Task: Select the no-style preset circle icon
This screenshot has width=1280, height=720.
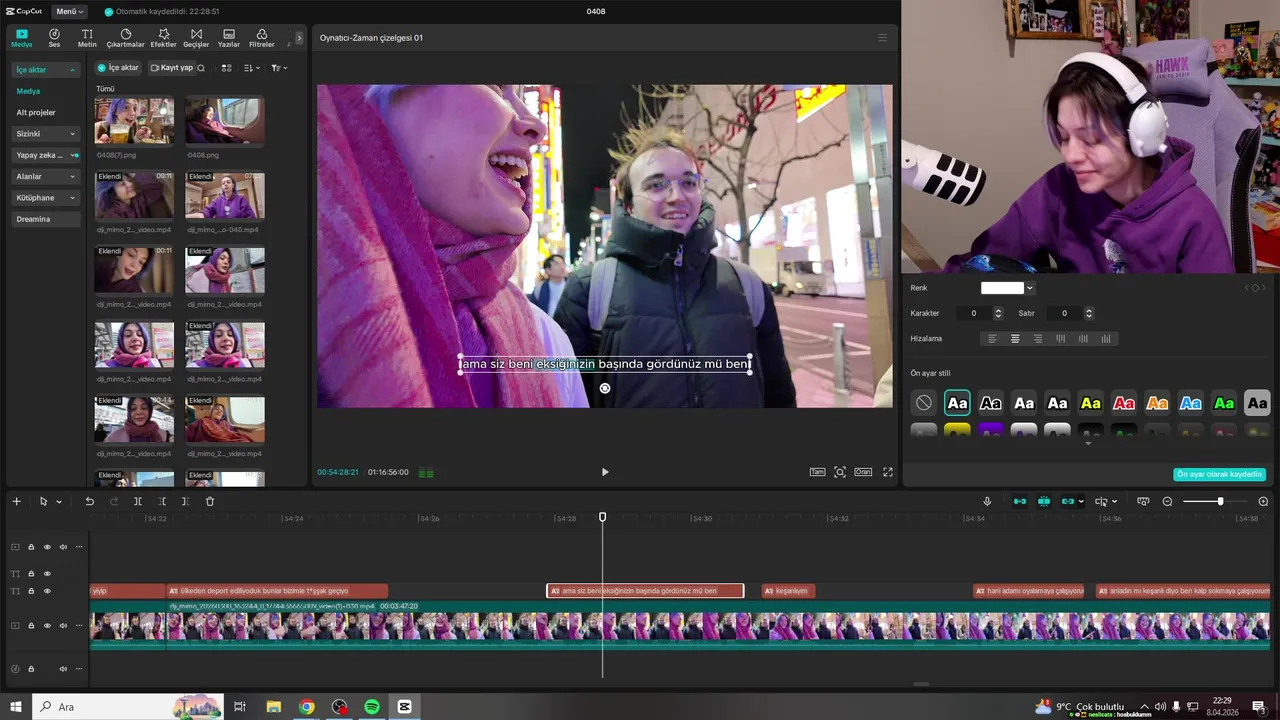Action: pos(924,403)
